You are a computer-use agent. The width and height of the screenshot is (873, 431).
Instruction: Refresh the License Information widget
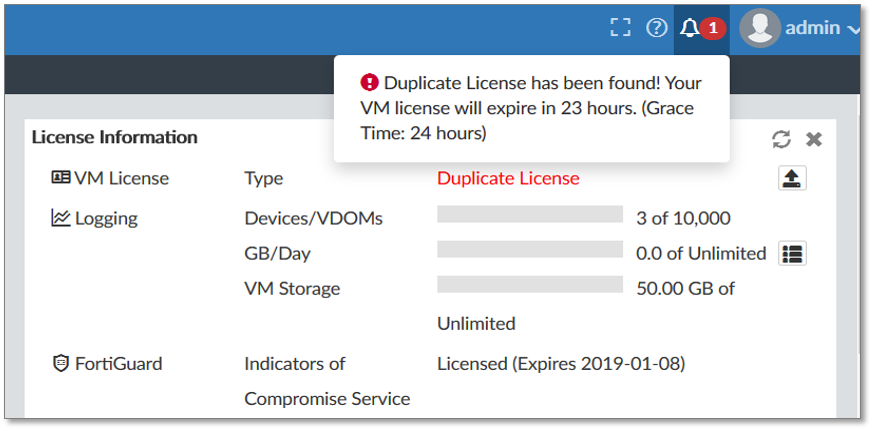782,139
